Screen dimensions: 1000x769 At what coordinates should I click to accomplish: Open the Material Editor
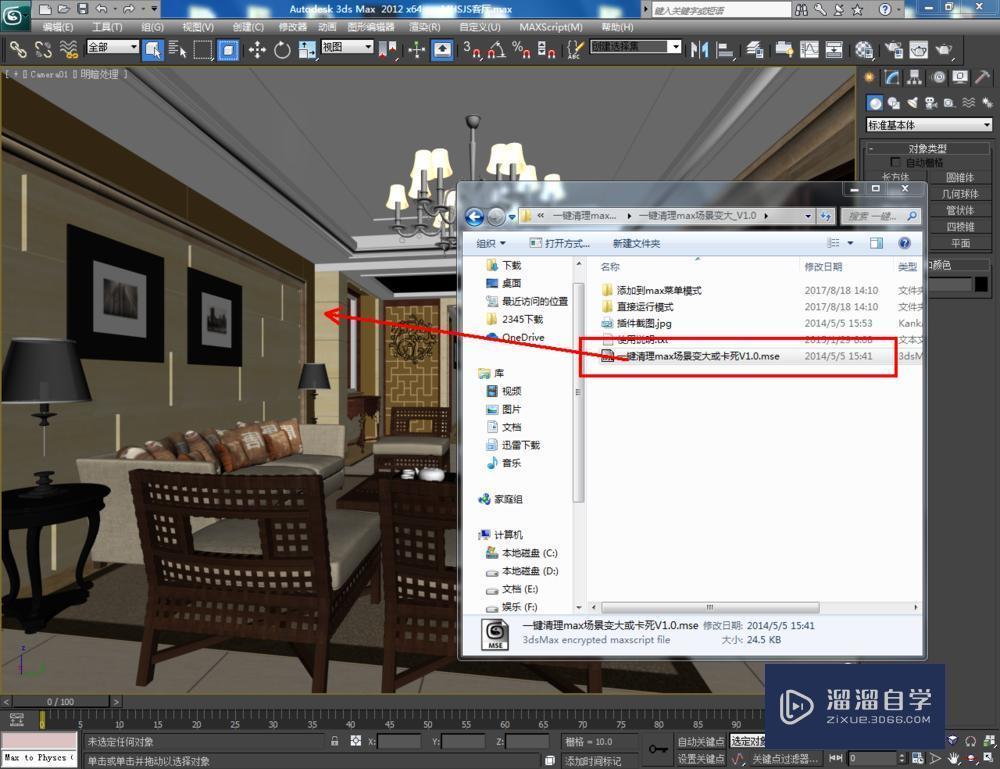[x=864, y=50]
